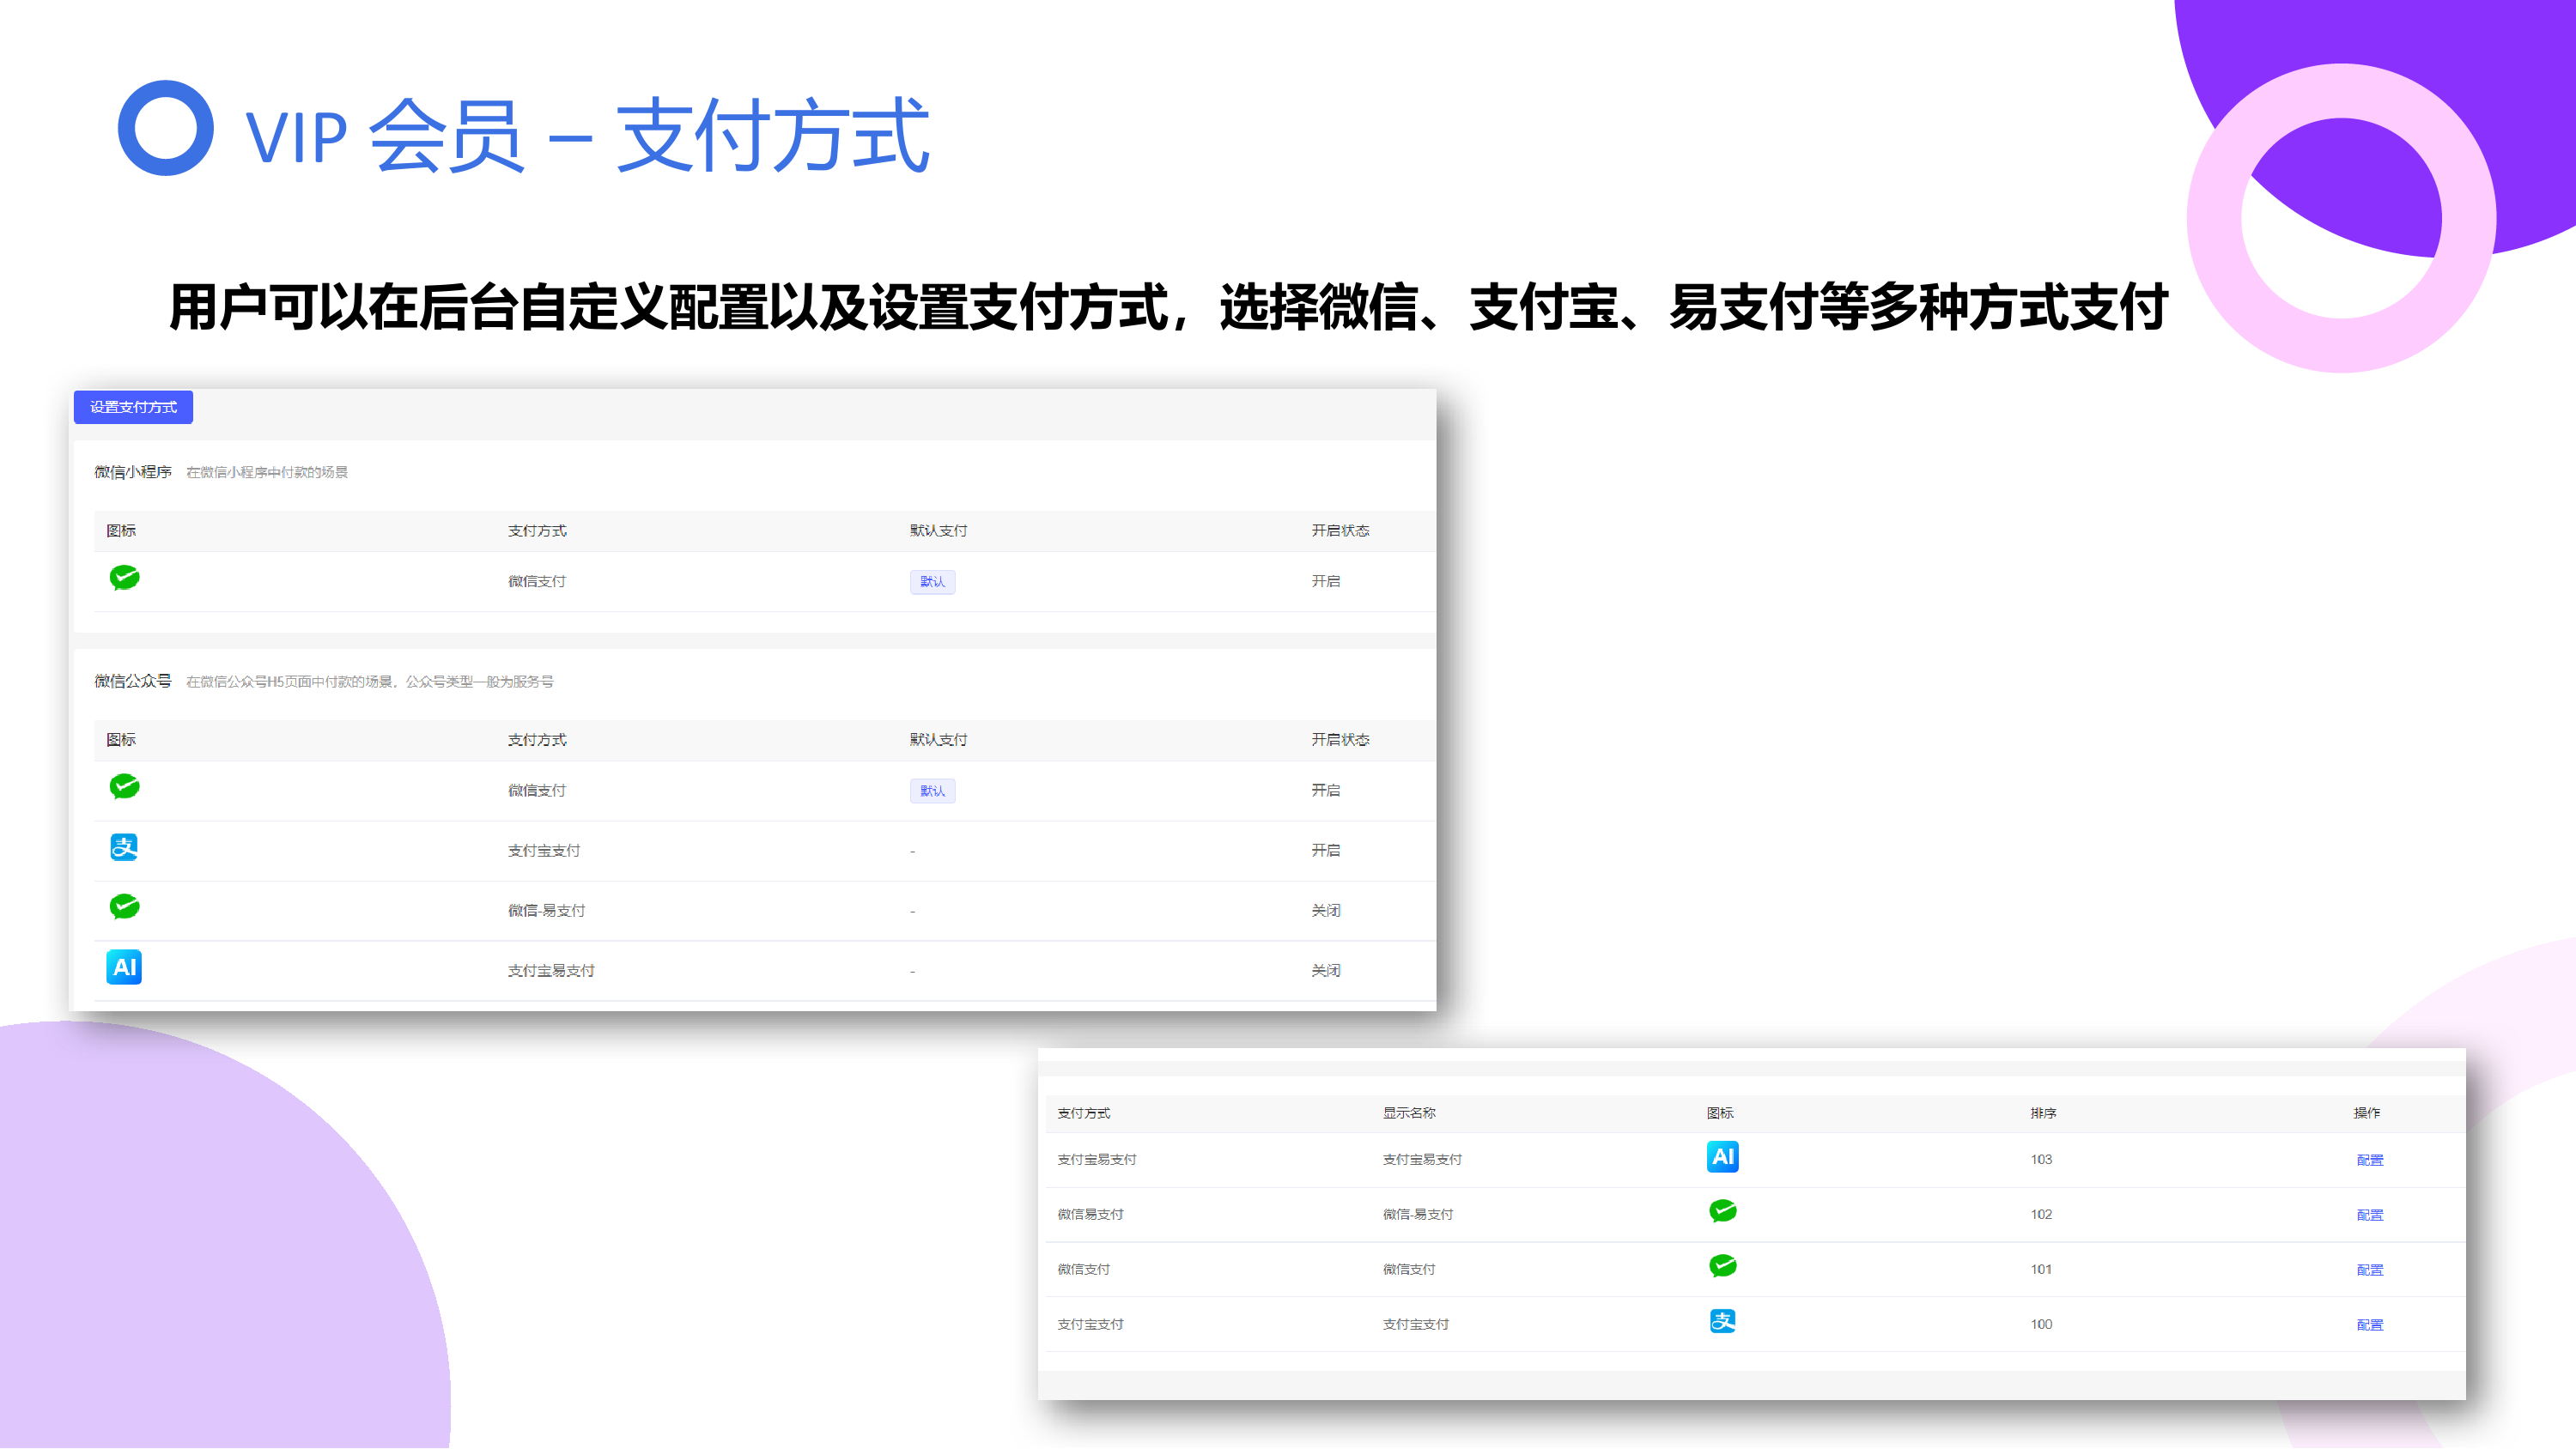The width and height of the screenshot is (2576, 1449).
Task: Click AI icon in 支付宝易支付 row
Action: pos(124,967)
